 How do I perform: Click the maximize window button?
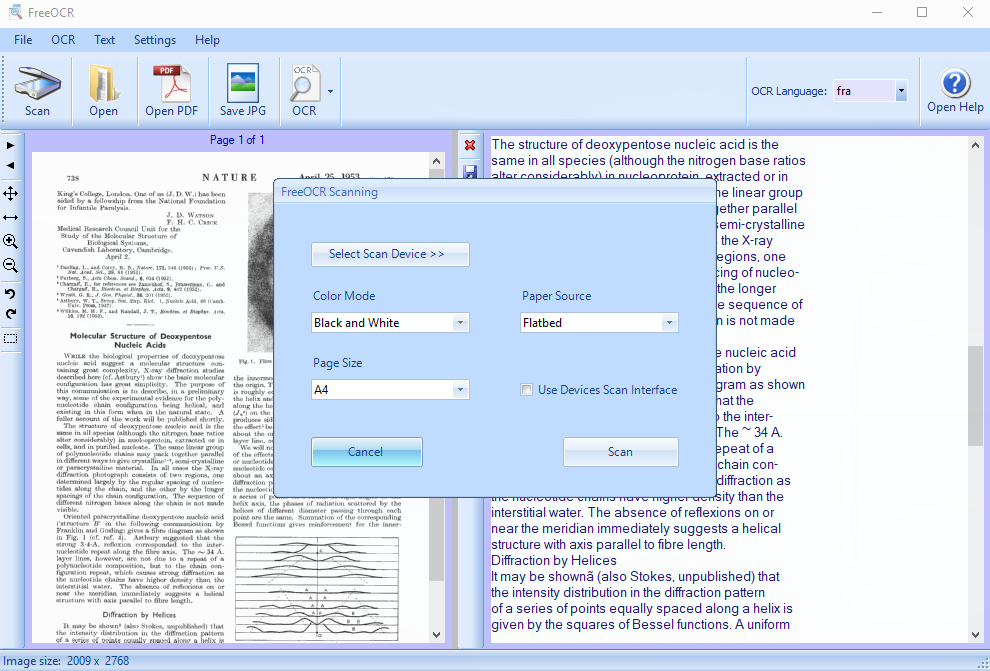[922, 12]
